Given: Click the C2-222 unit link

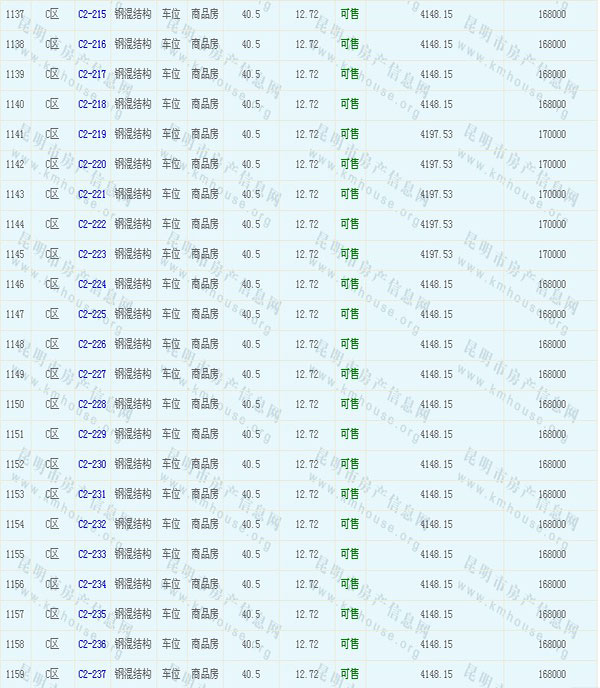Looking at the screenshot, I should [x=91, y=224].
